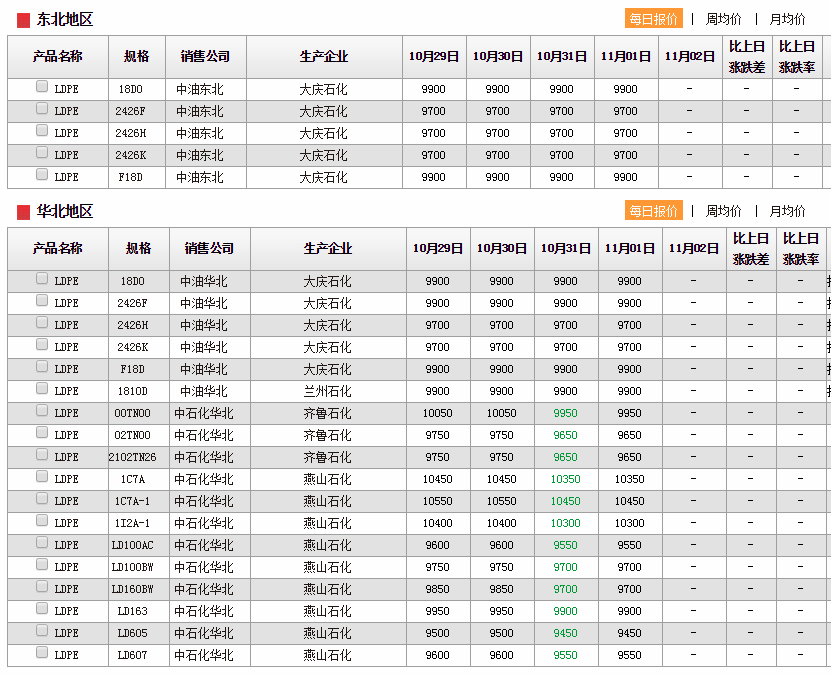Viewport: 831px width, 674px height.
Task: Click 中石化华北 in the LD605 row
Action: coord(204,633)
